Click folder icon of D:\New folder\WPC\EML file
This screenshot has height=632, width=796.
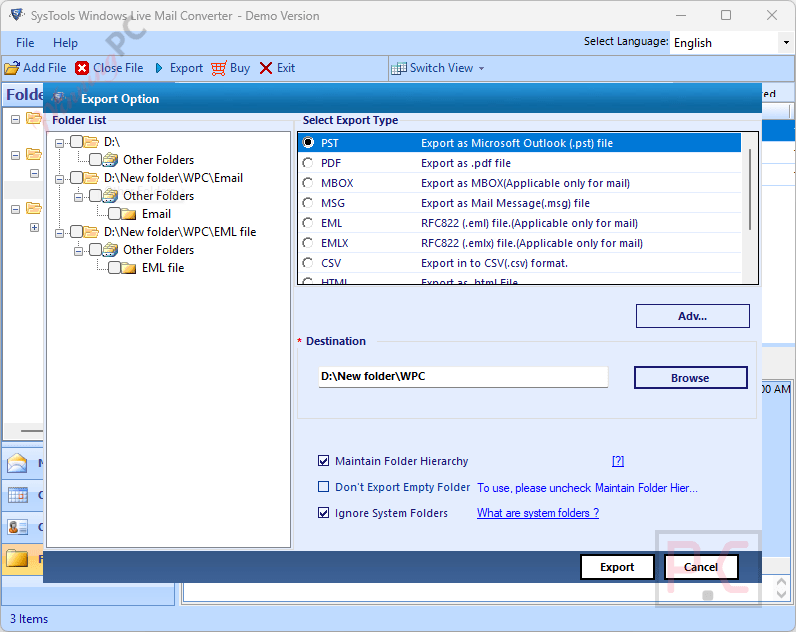point(91,231)
